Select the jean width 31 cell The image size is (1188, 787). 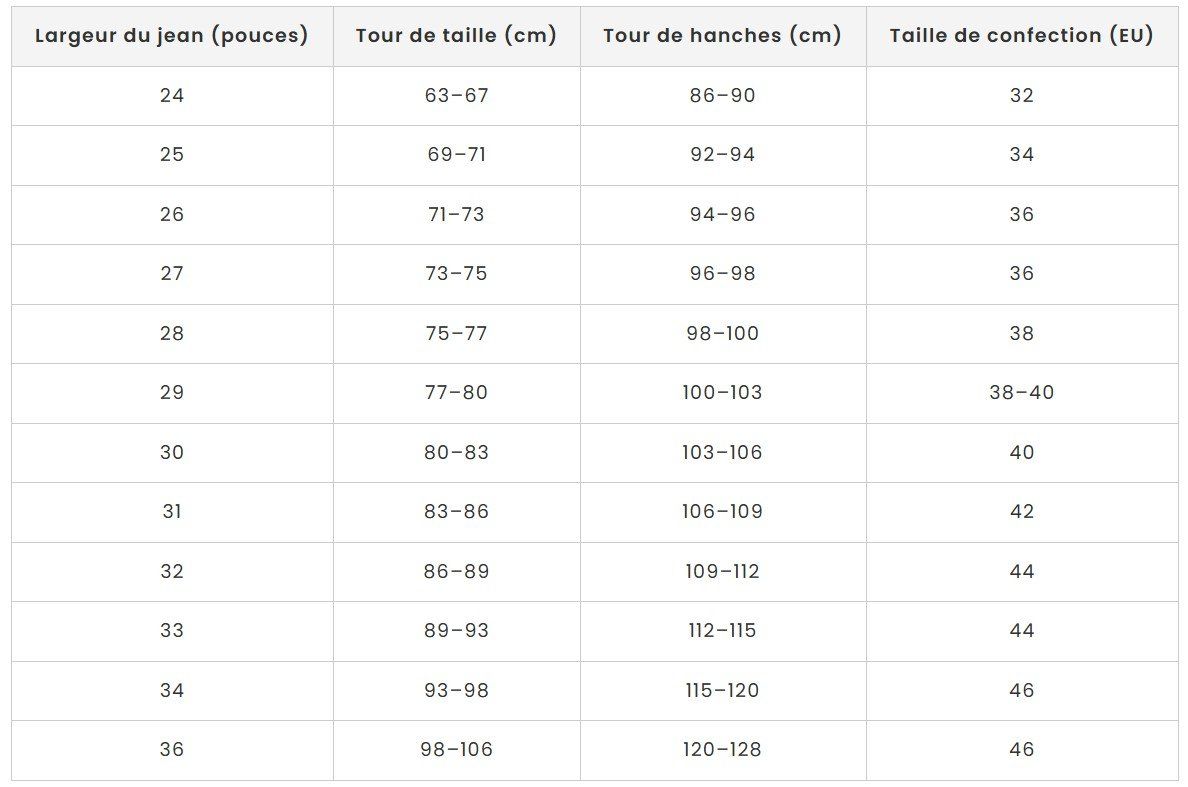(x=172, y=512)
